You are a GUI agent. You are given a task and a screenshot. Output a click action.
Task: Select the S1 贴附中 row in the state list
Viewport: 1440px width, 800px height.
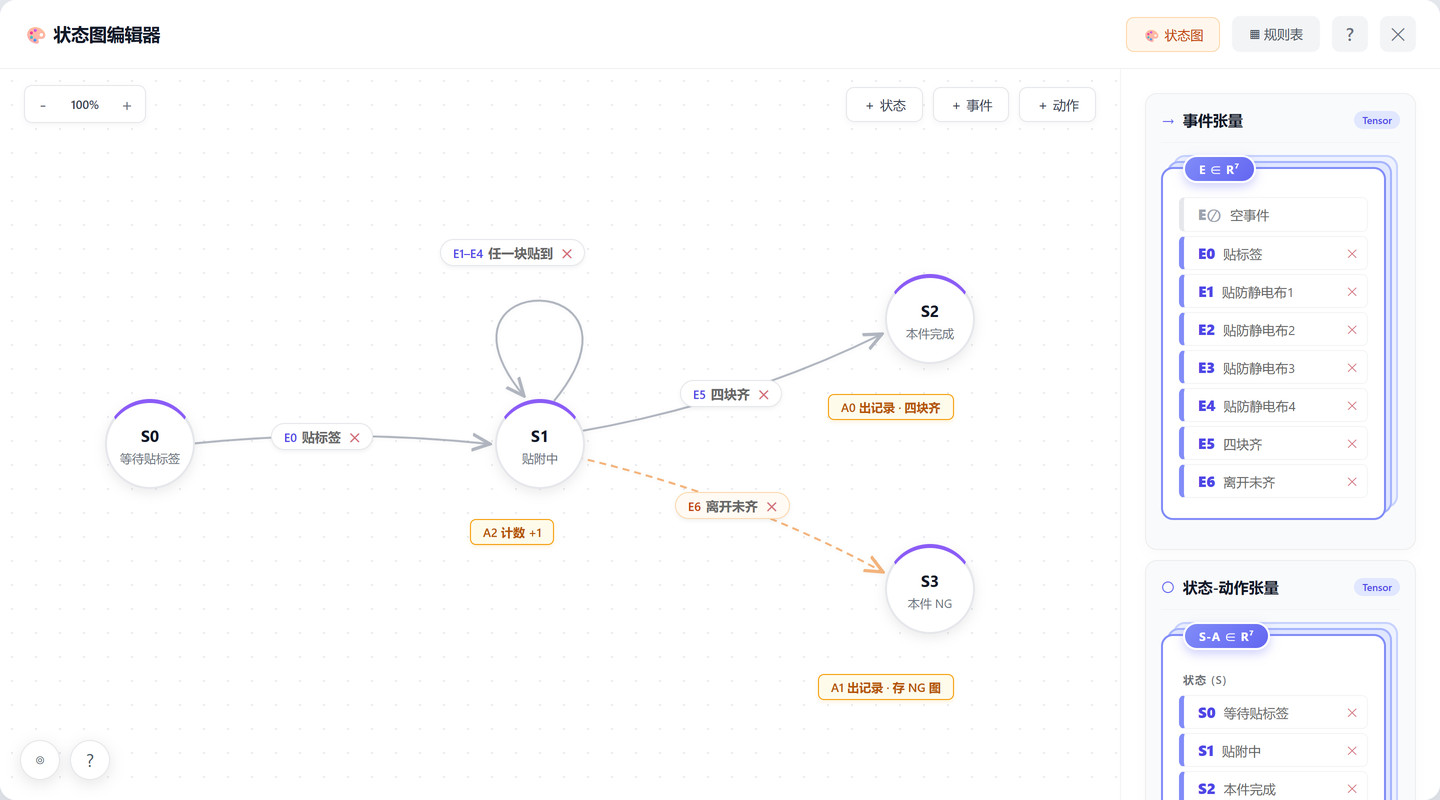pyautogui.click(x=1273, y=751)
